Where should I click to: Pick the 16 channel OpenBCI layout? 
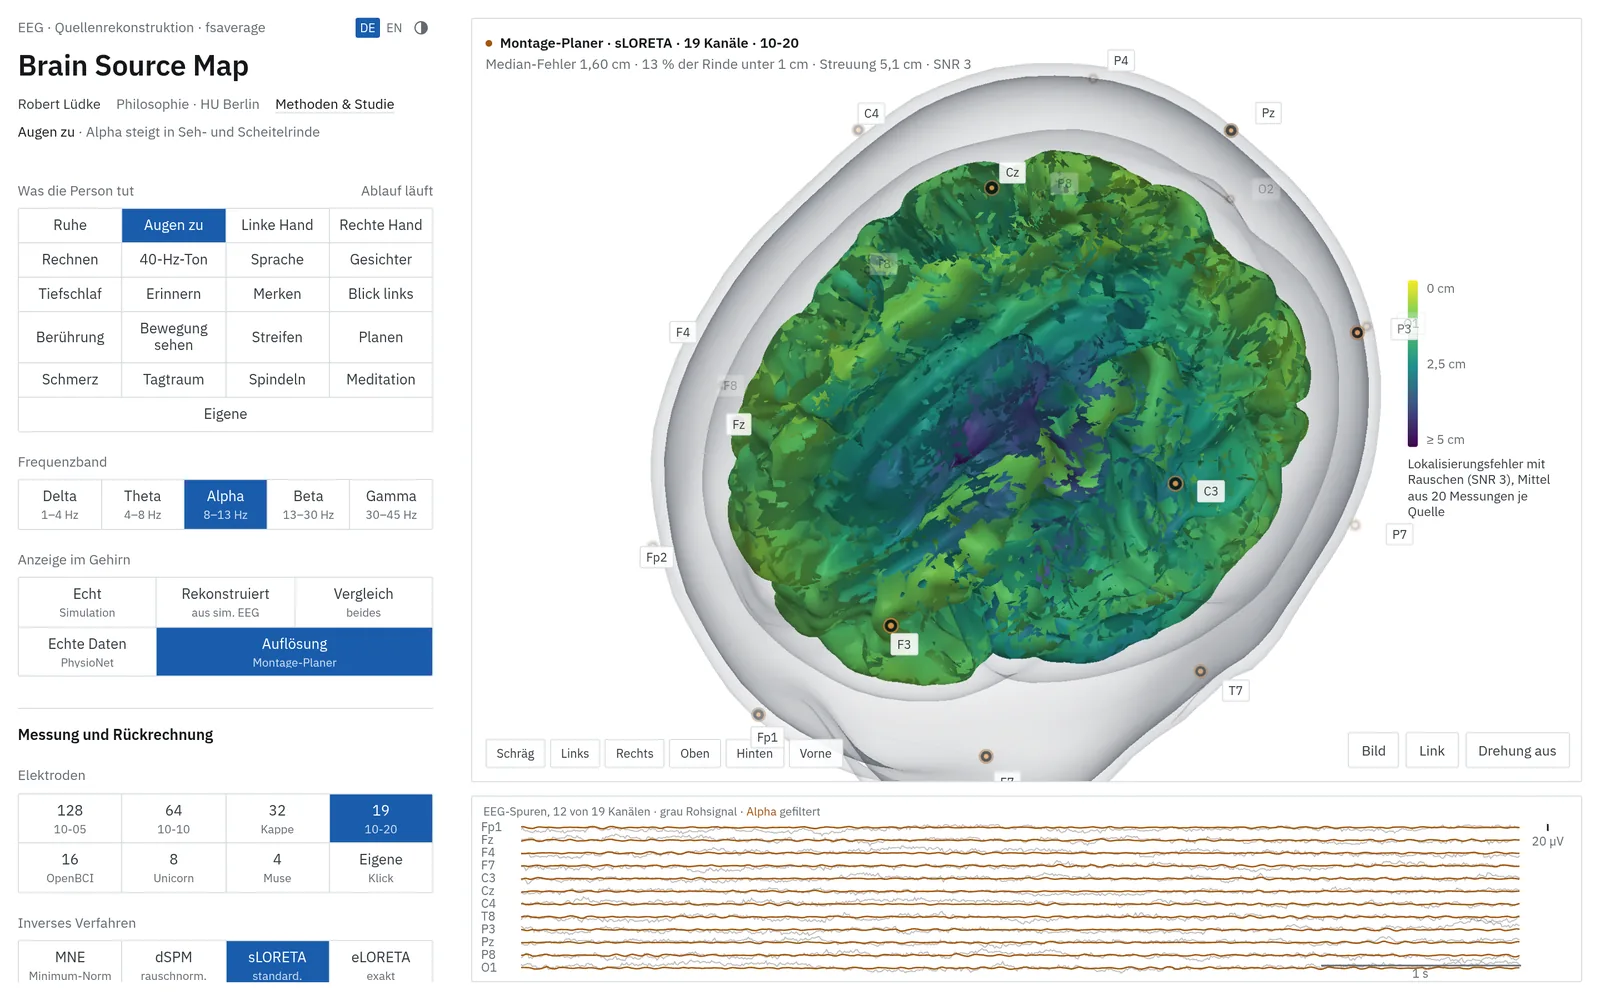click(x=70, y=867)
